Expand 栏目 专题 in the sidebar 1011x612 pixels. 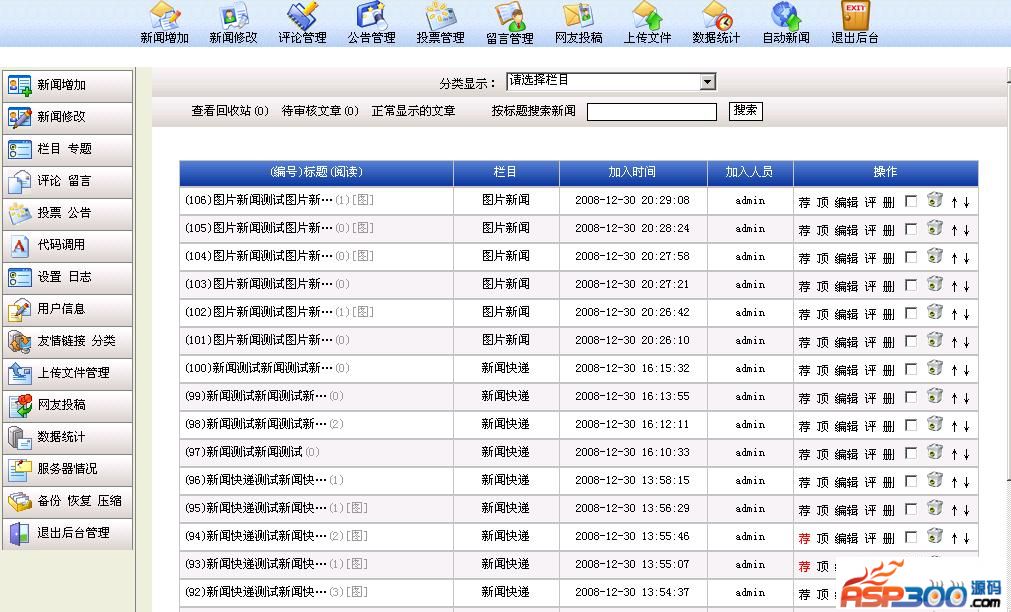coord(67,149)
